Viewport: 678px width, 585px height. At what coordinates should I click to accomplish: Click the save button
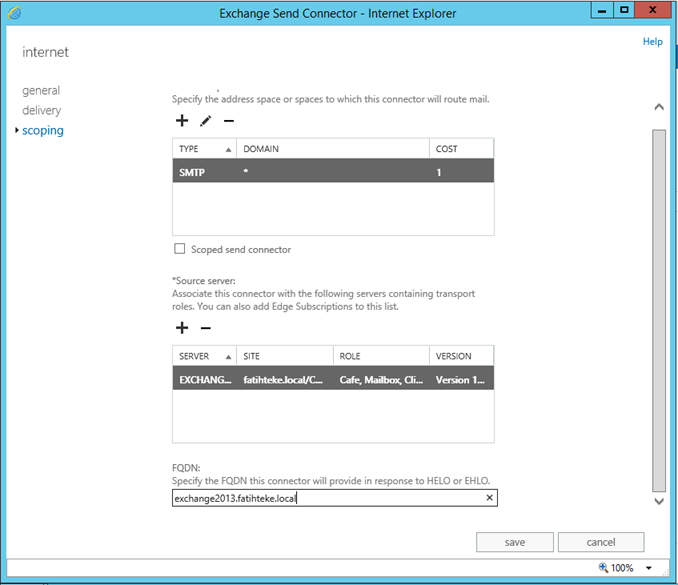515,542
